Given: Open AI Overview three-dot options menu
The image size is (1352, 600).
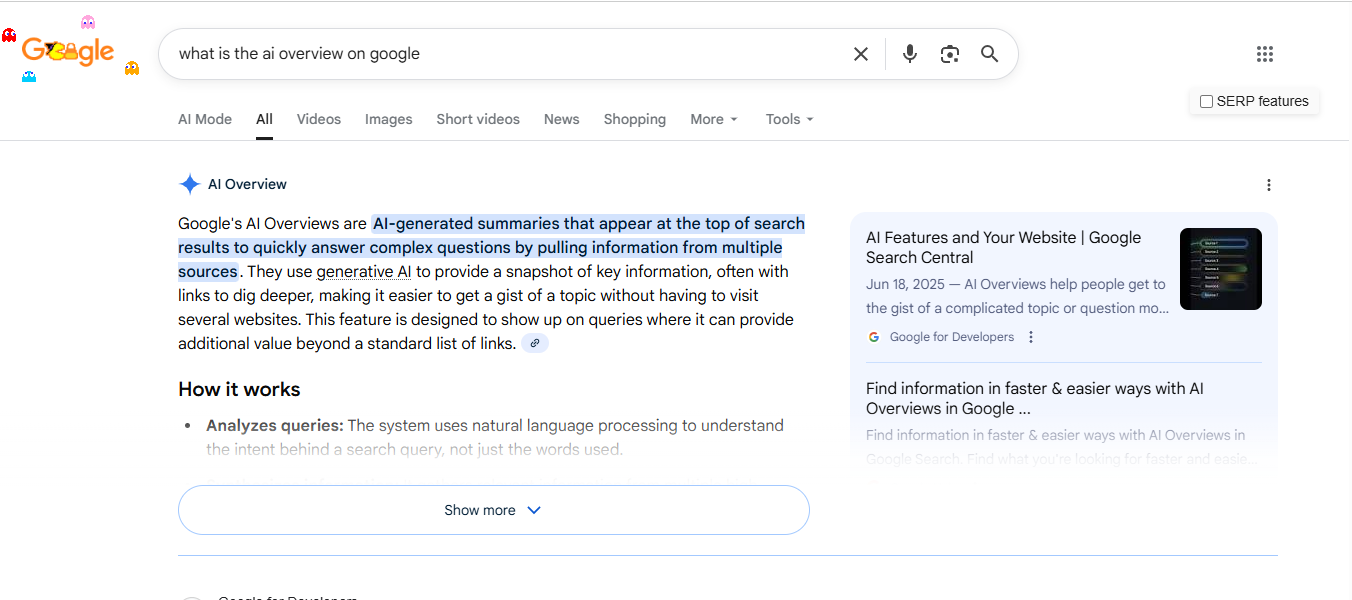Looking at the screenshot, I should pyautogui.click(x=1268, y=185).
